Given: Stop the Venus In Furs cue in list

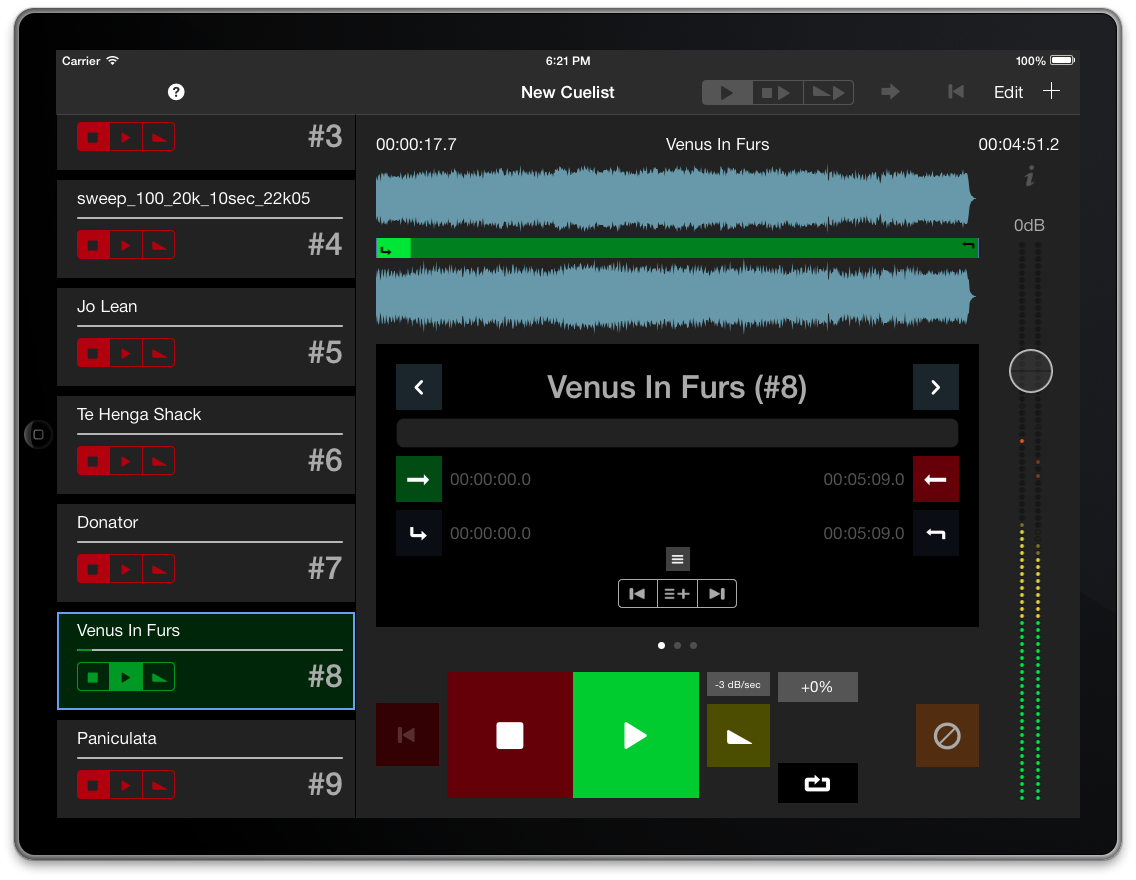Looking at the screenshot, I should click(x=93, y=677).
